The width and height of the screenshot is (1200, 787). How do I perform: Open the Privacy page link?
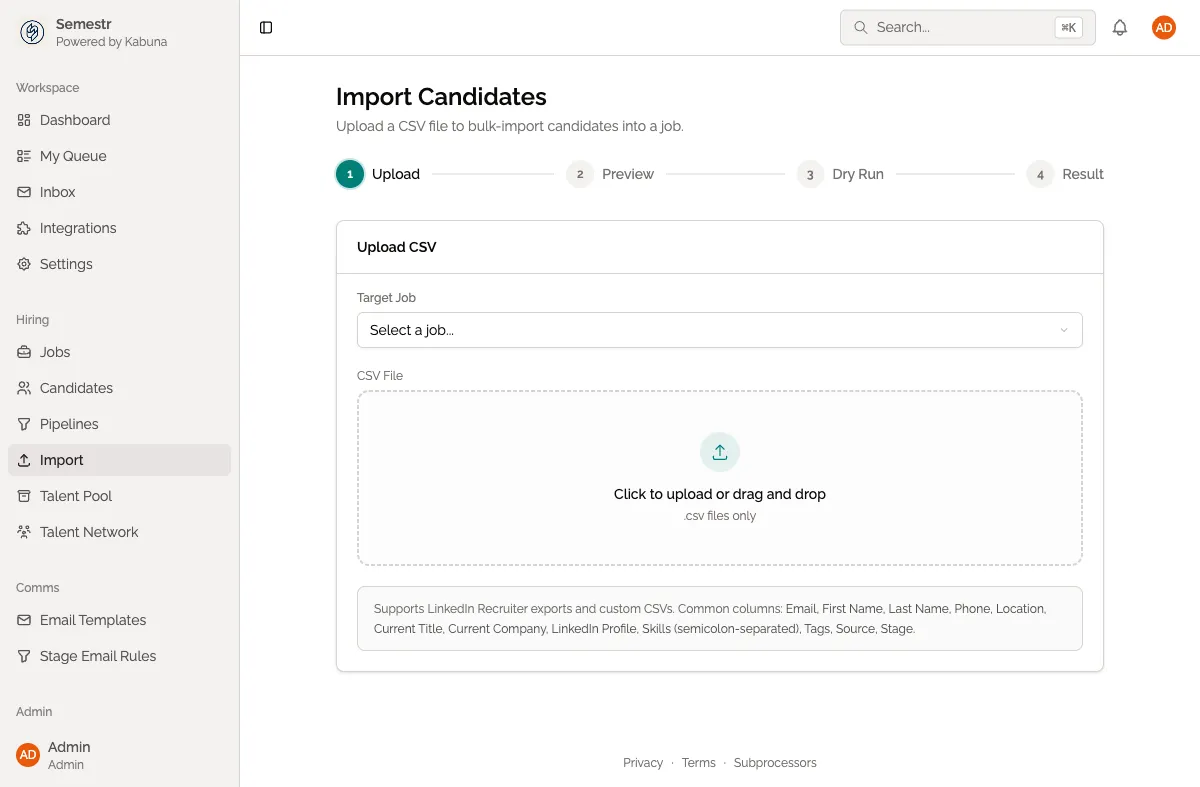click(x=643, y=762)
